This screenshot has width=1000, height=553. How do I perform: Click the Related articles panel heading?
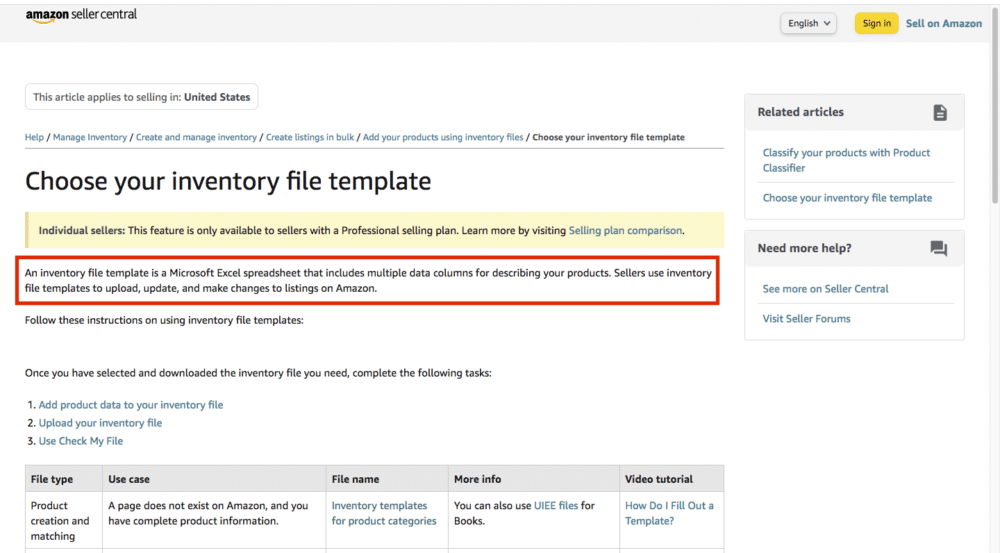pos(800,112)
